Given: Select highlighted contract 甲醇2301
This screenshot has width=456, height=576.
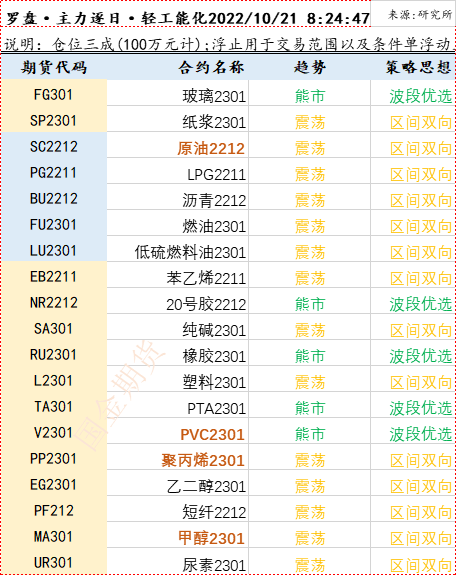Looking at the screenshot, I should point(211,539).
